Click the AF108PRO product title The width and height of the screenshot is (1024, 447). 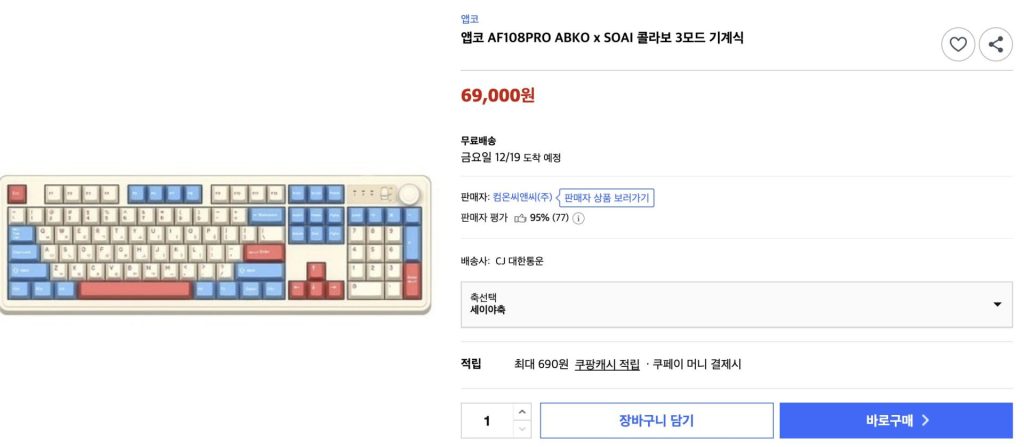(602, 38)
